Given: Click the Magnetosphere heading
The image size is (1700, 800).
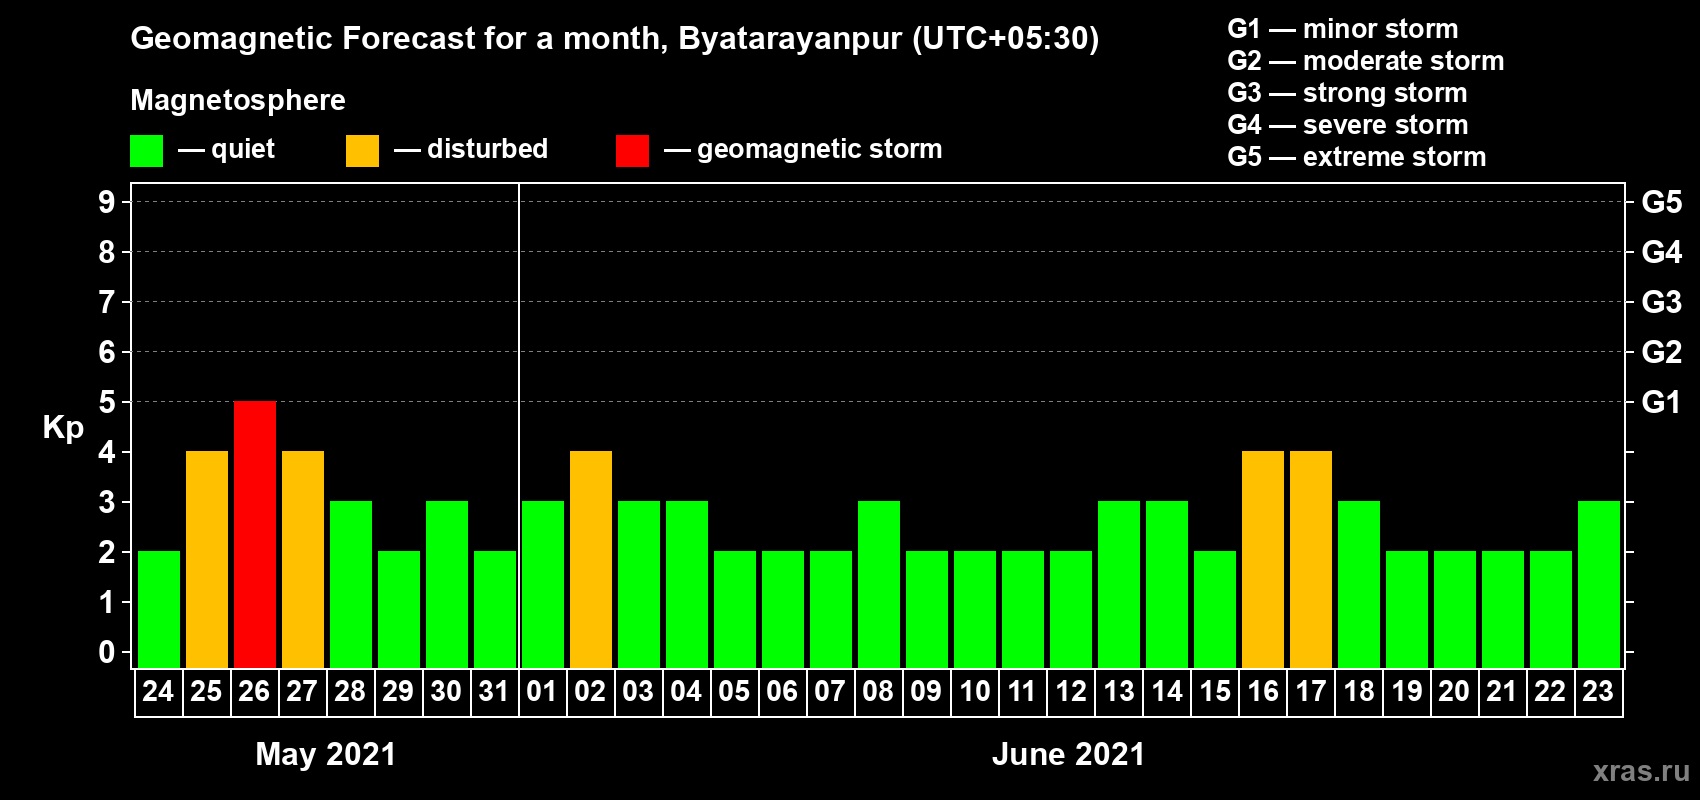Looking at the screenshot, I should 238,100.
